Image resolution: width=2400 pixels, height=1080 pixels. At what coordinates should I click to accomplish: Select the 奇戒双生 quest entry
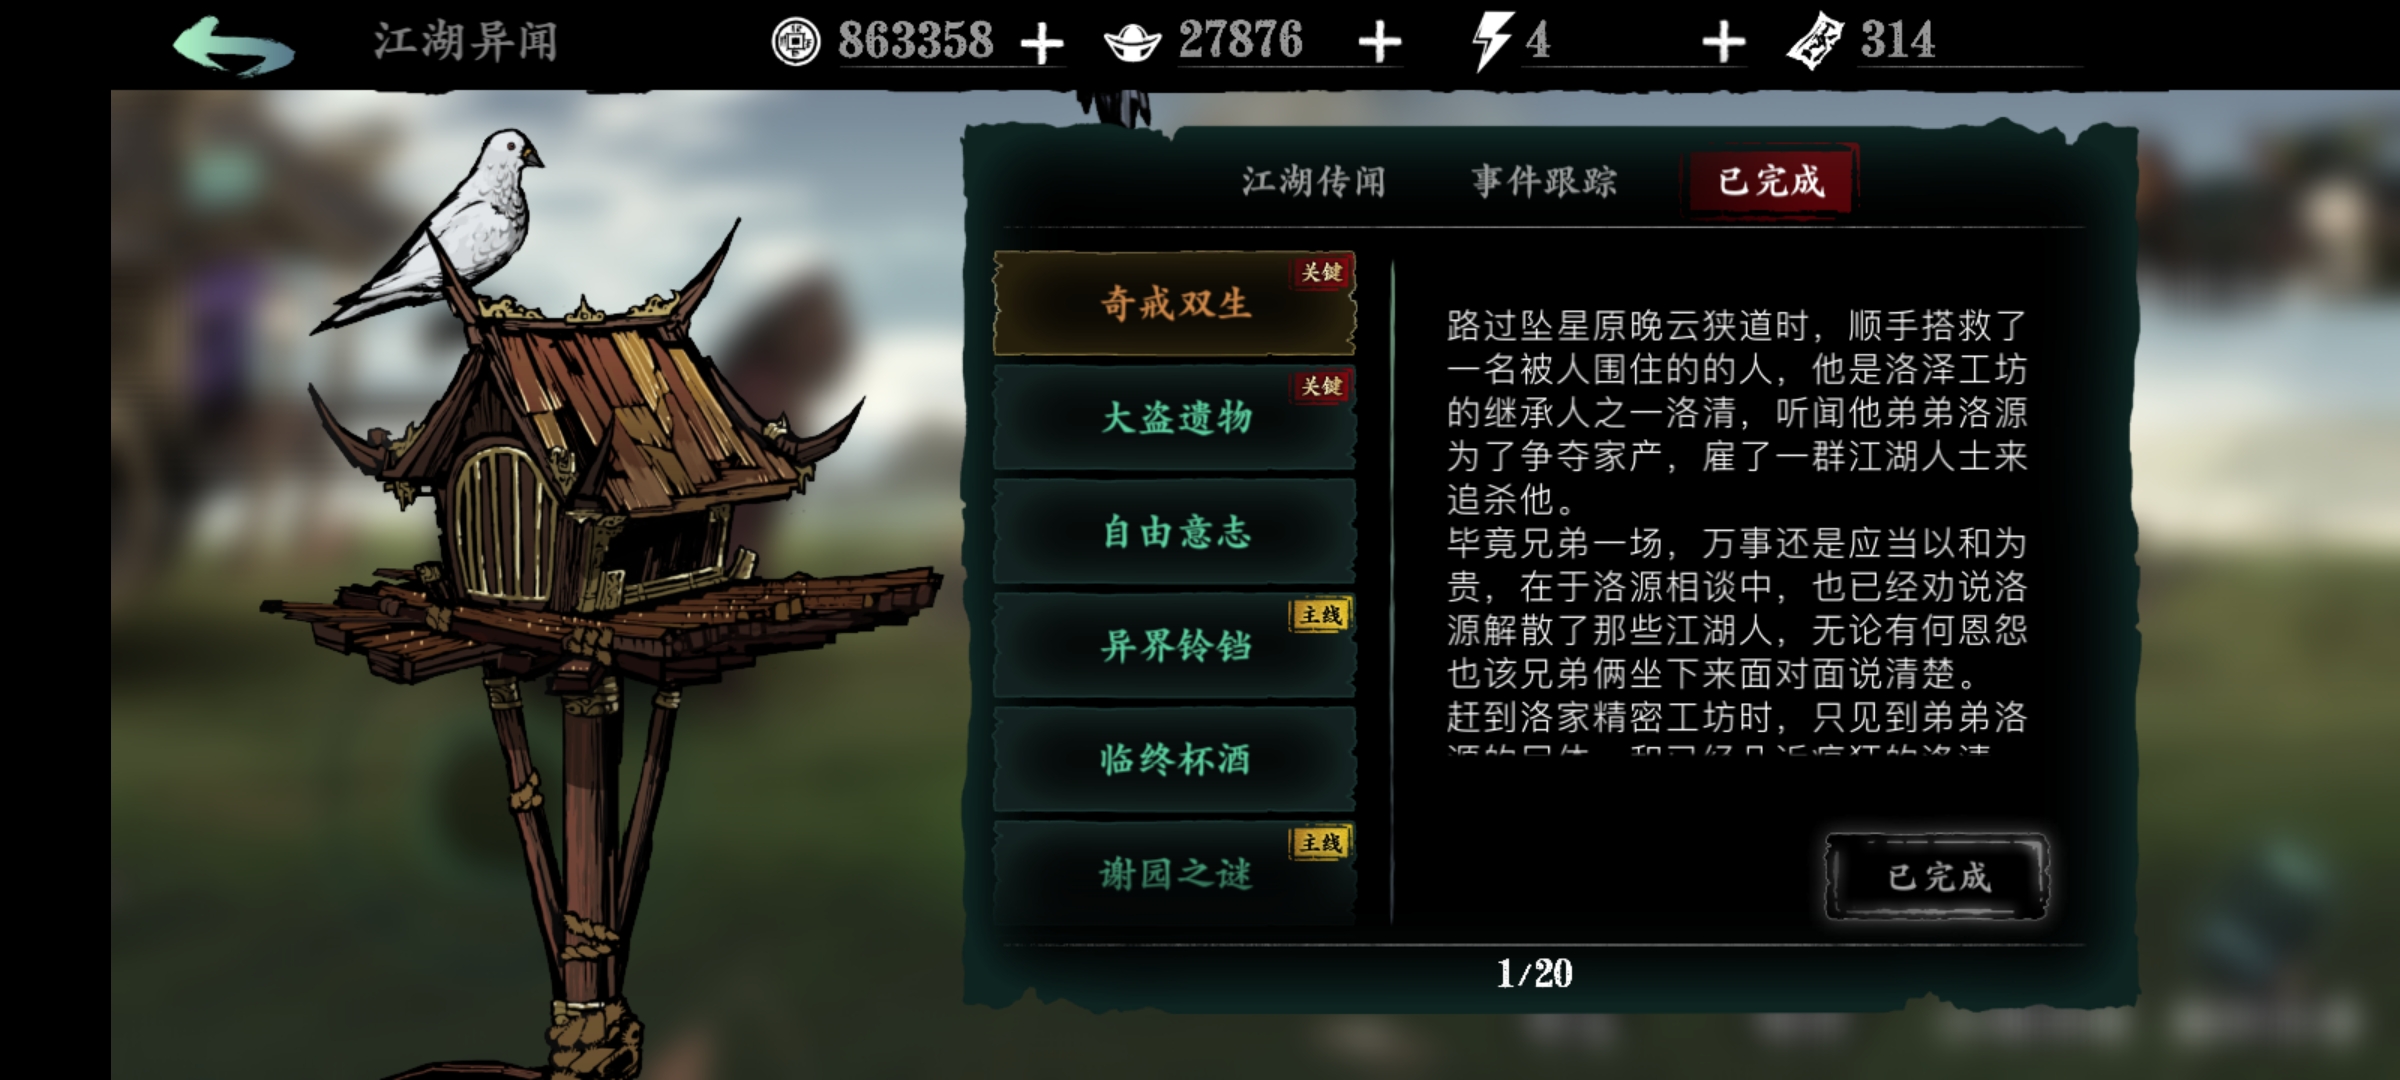point(1175,303)
